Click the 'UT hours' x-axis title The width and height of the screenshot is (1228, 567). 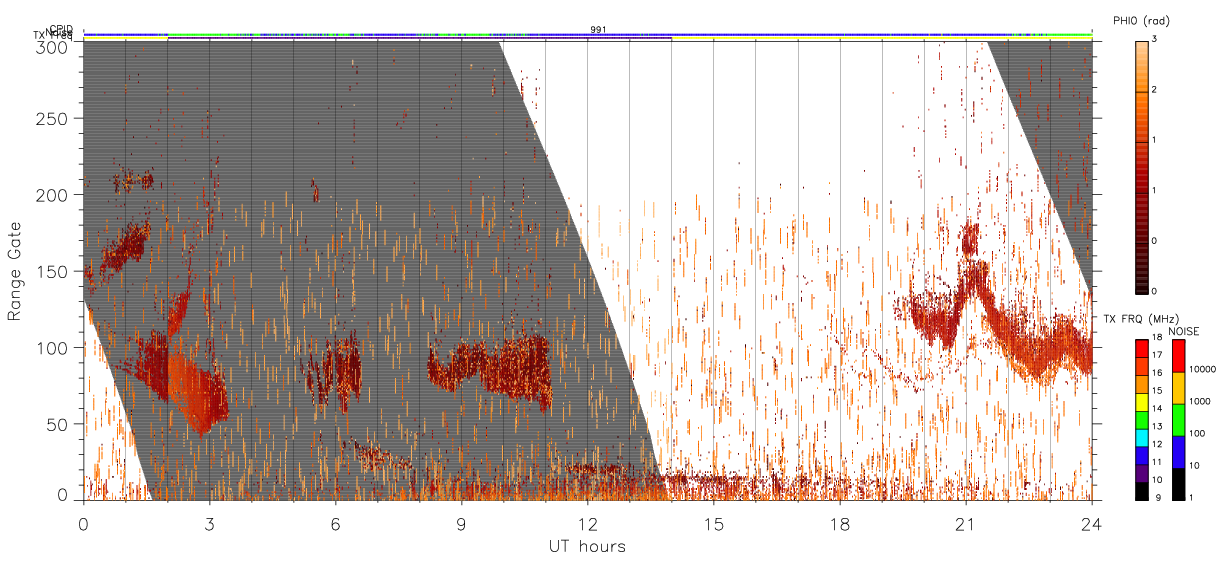coord(587,547)
